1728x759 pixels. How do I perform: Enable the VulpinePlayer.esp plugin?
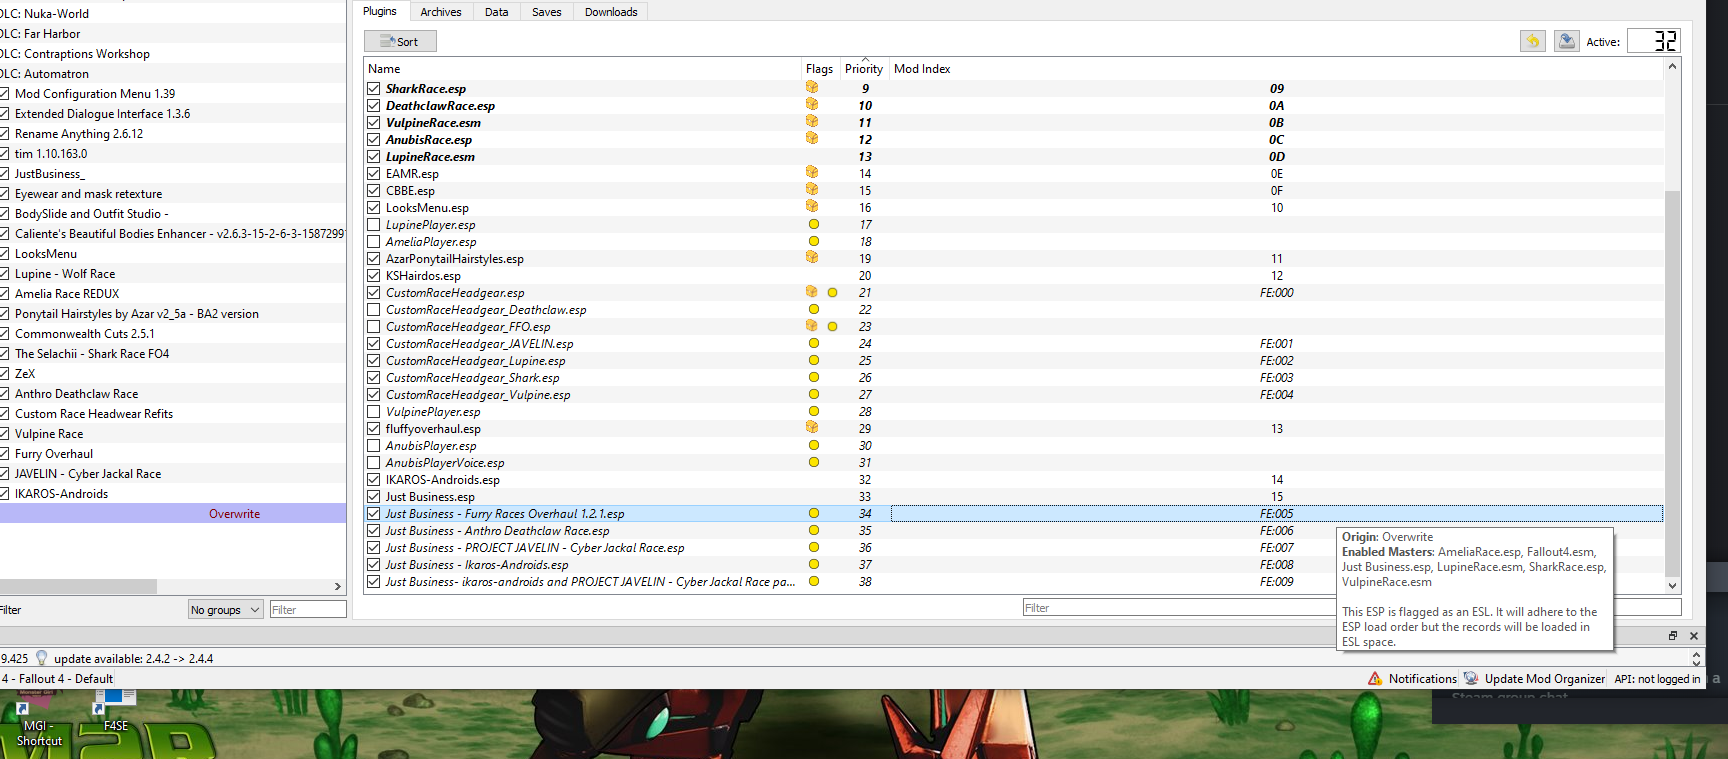tap(374, 411)
